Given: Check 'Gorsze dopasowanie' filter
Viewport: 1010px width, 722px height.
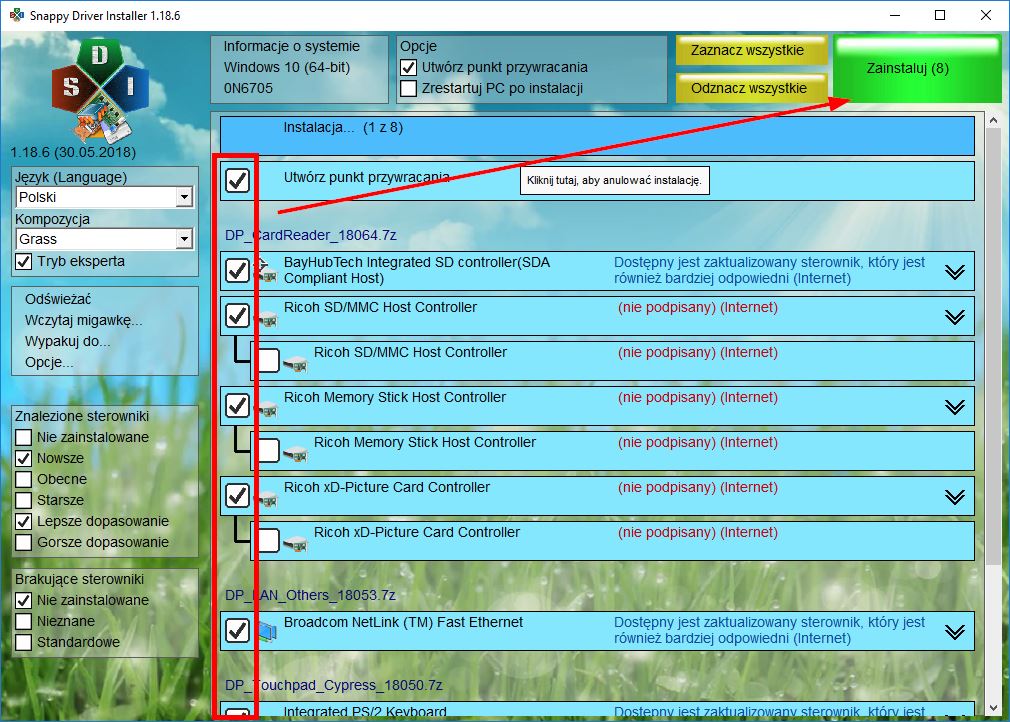Looking at the screenshot, I should point(24,542).
